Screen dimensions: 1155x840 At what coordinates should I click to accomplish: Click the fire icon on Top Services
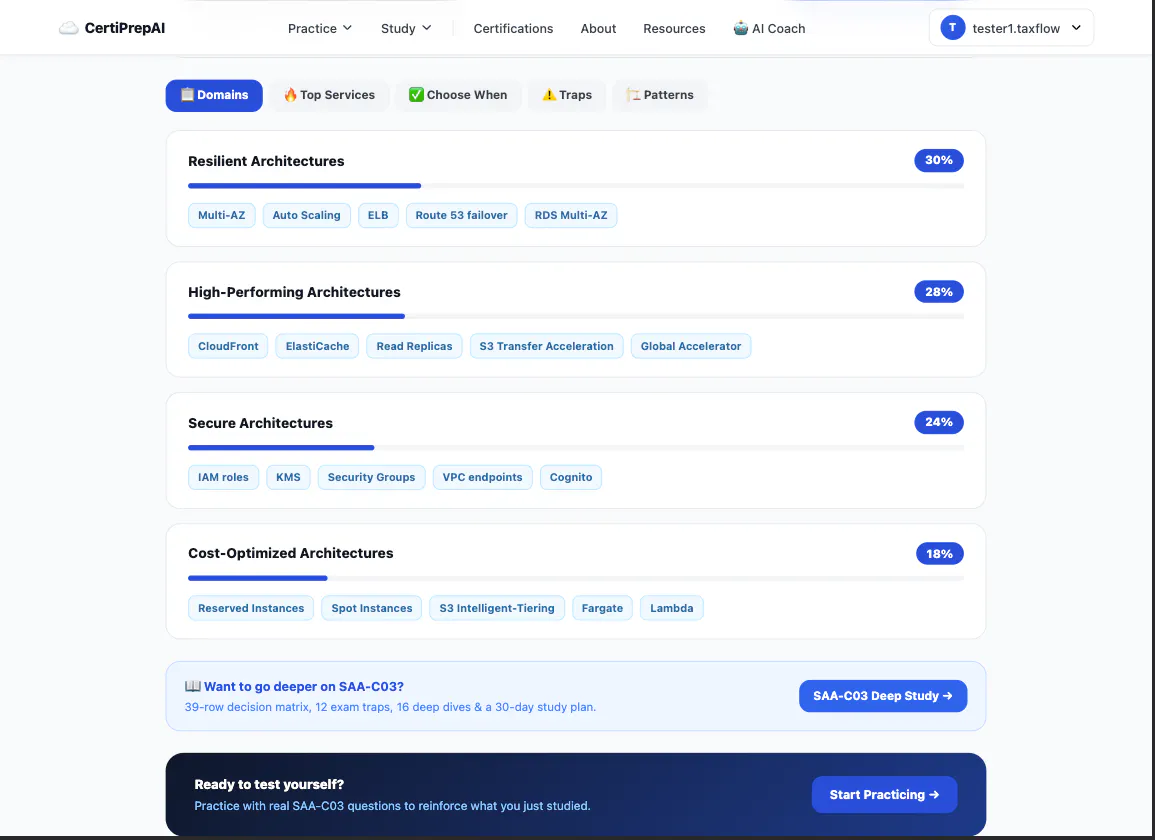pos(290,94)
